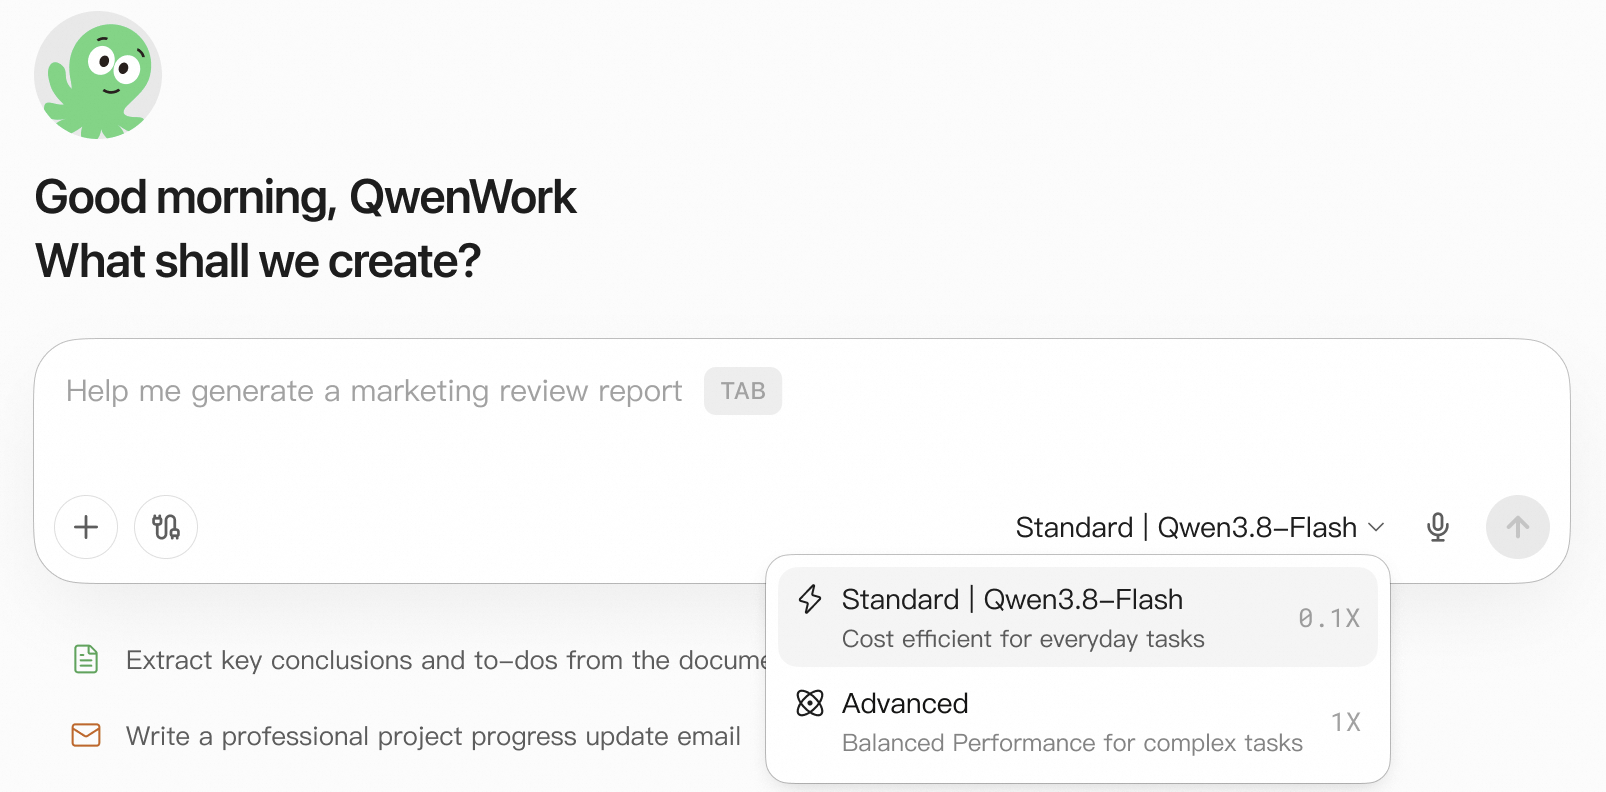
Task: Select 'Write a professional project progress update email'
Action: click(x=406, y=736)
